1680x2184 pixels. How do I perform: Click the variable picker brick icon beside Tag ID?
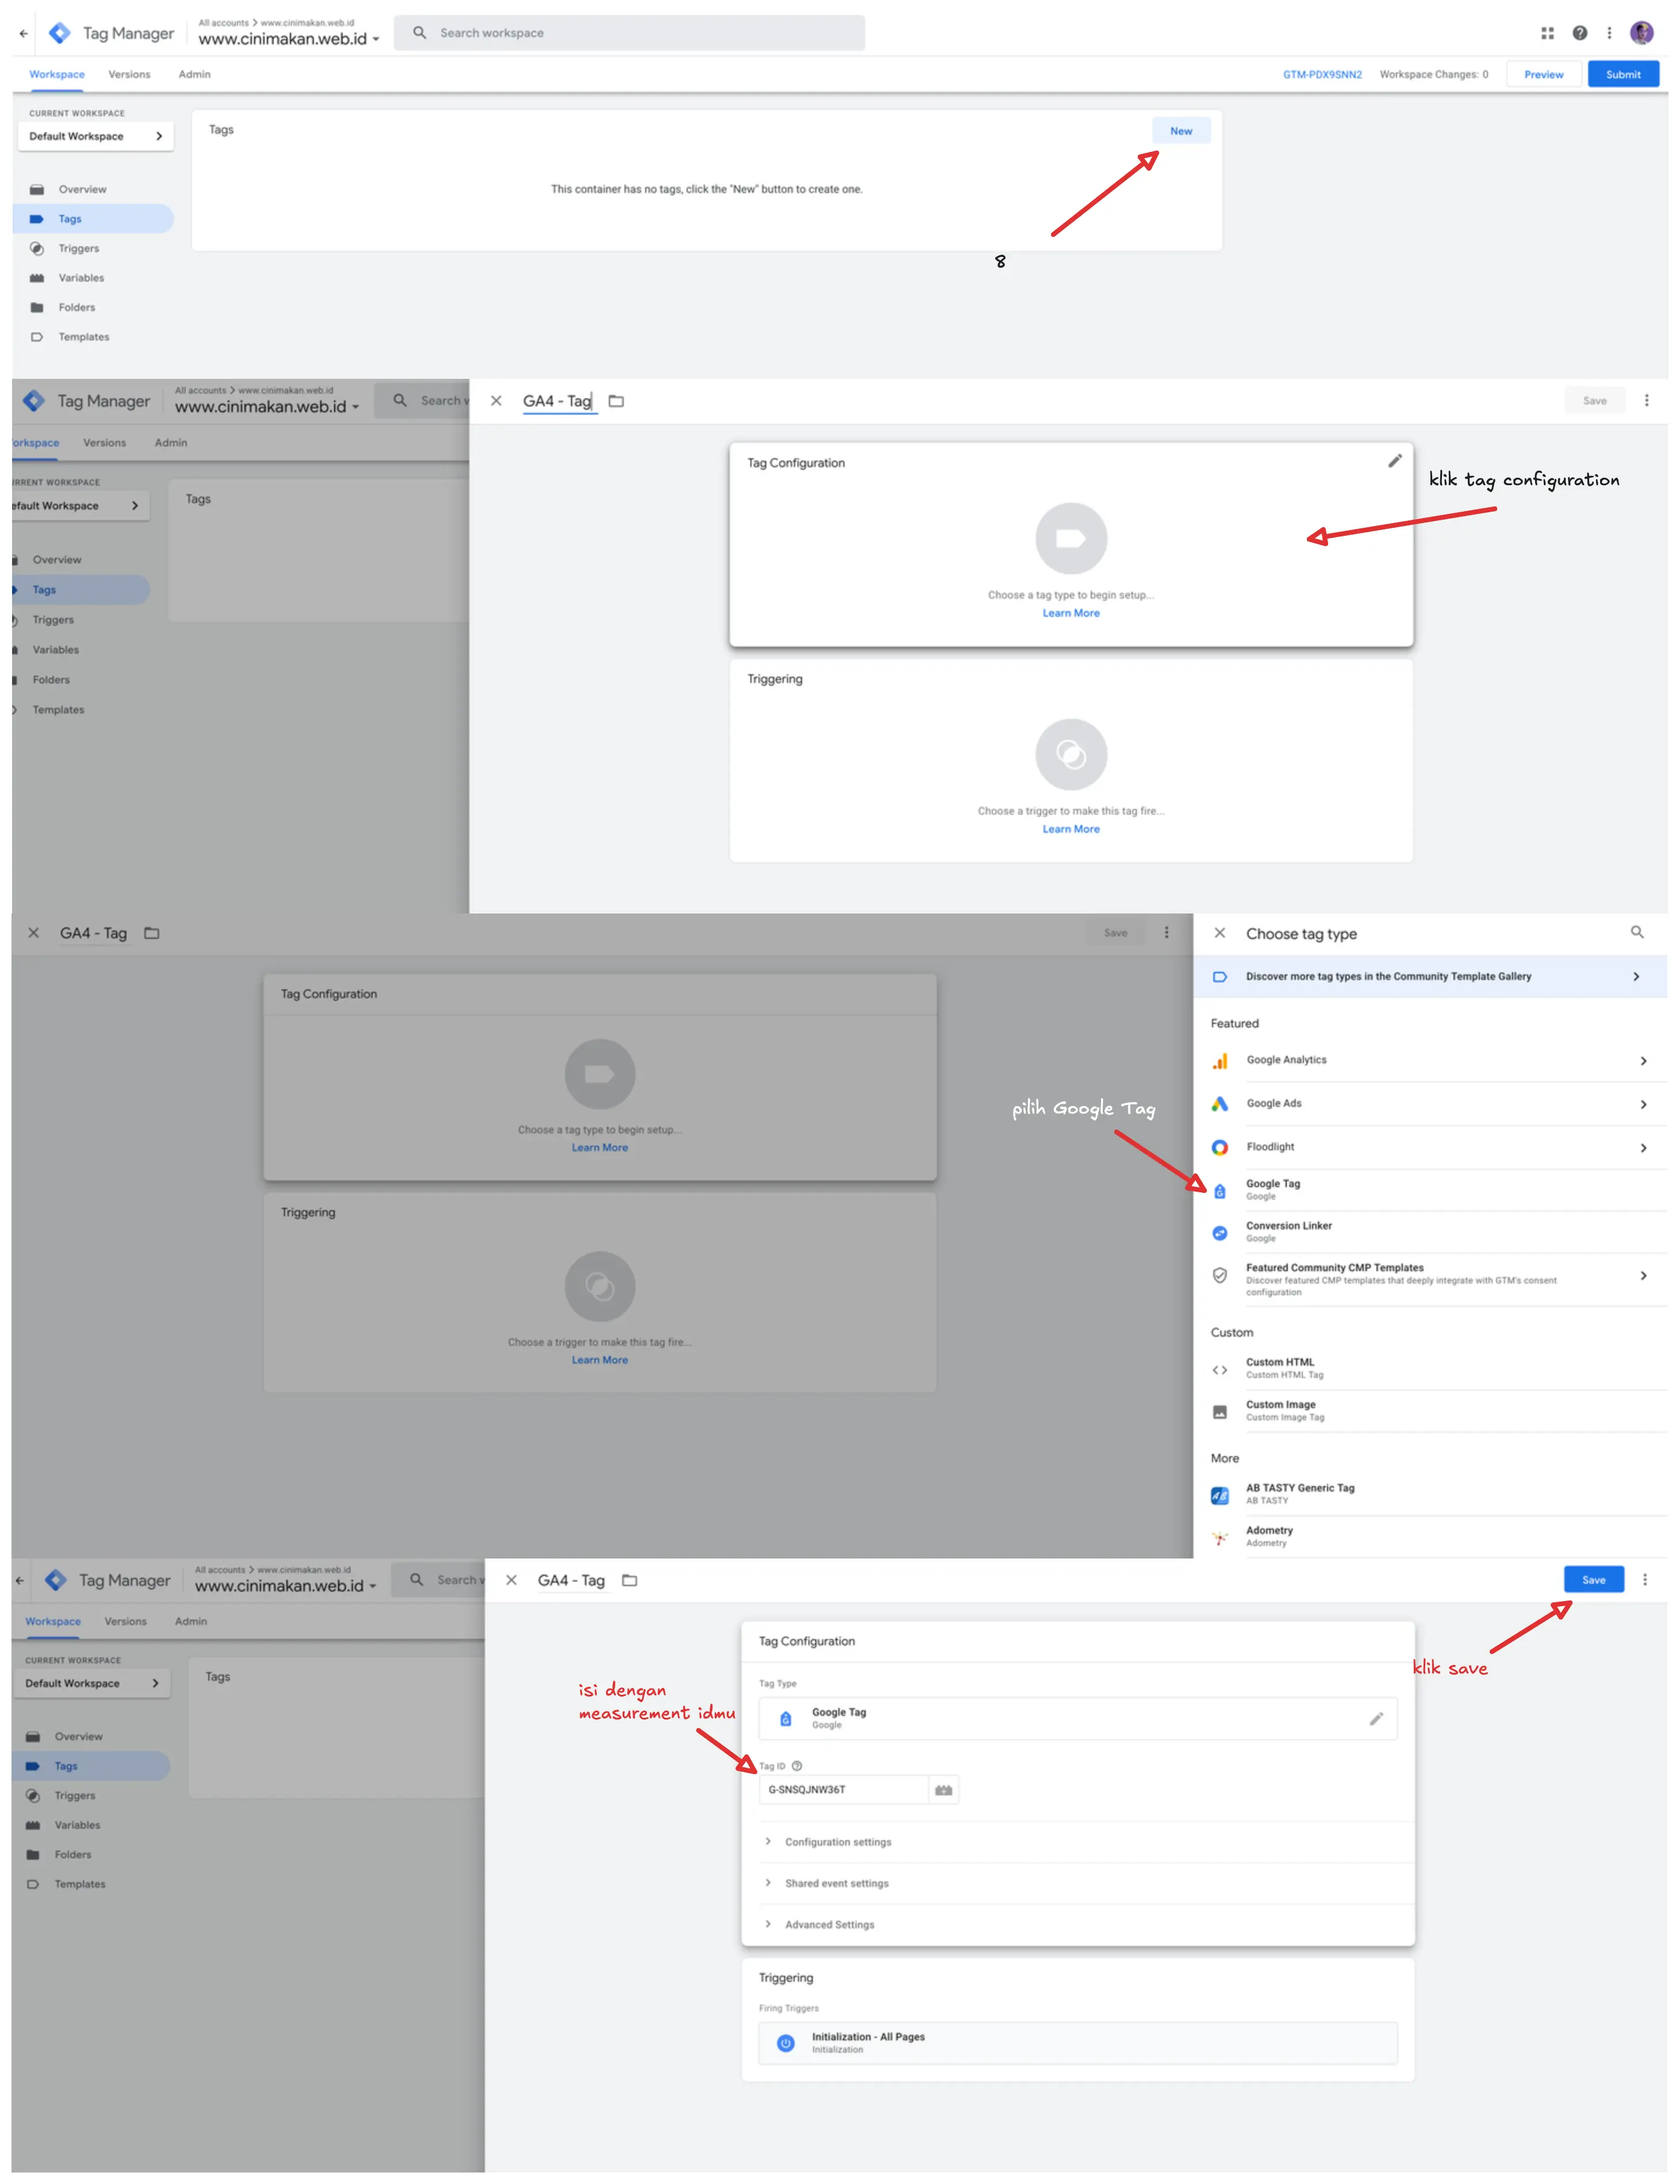[943, 1789]
